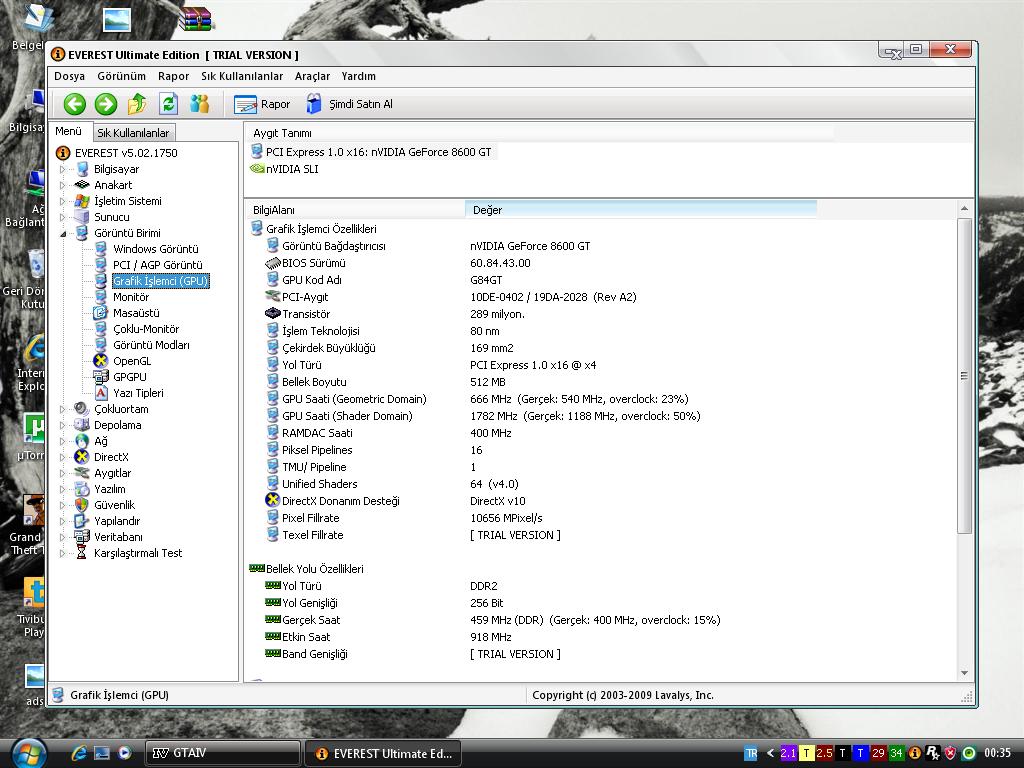Expand the Bilgisayar tree node
Viewport: 1024px width, 768px height.
tap(63, 169)
